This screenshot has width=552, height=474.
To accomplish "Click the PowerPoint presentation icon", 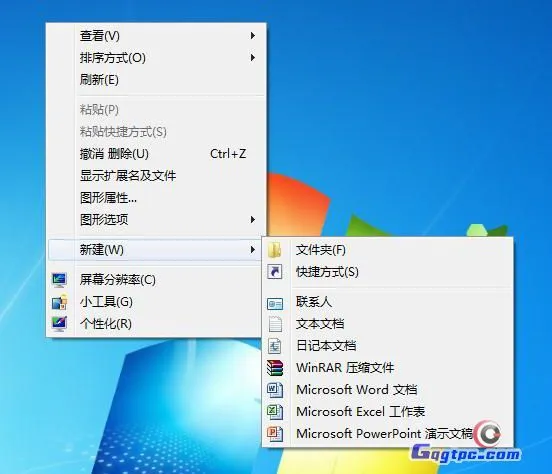I will point(275,434).
